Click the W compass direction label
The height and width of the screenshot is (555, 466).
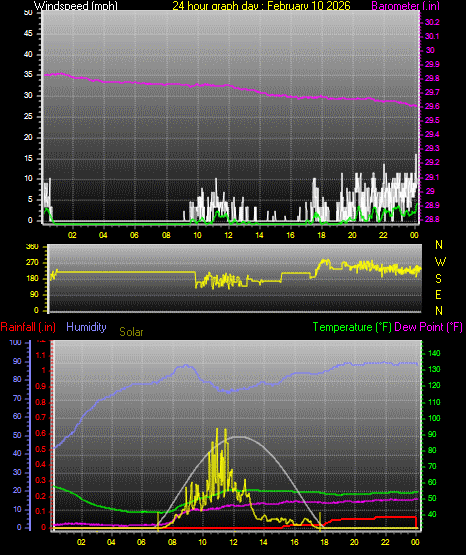[x=440, y=262]
